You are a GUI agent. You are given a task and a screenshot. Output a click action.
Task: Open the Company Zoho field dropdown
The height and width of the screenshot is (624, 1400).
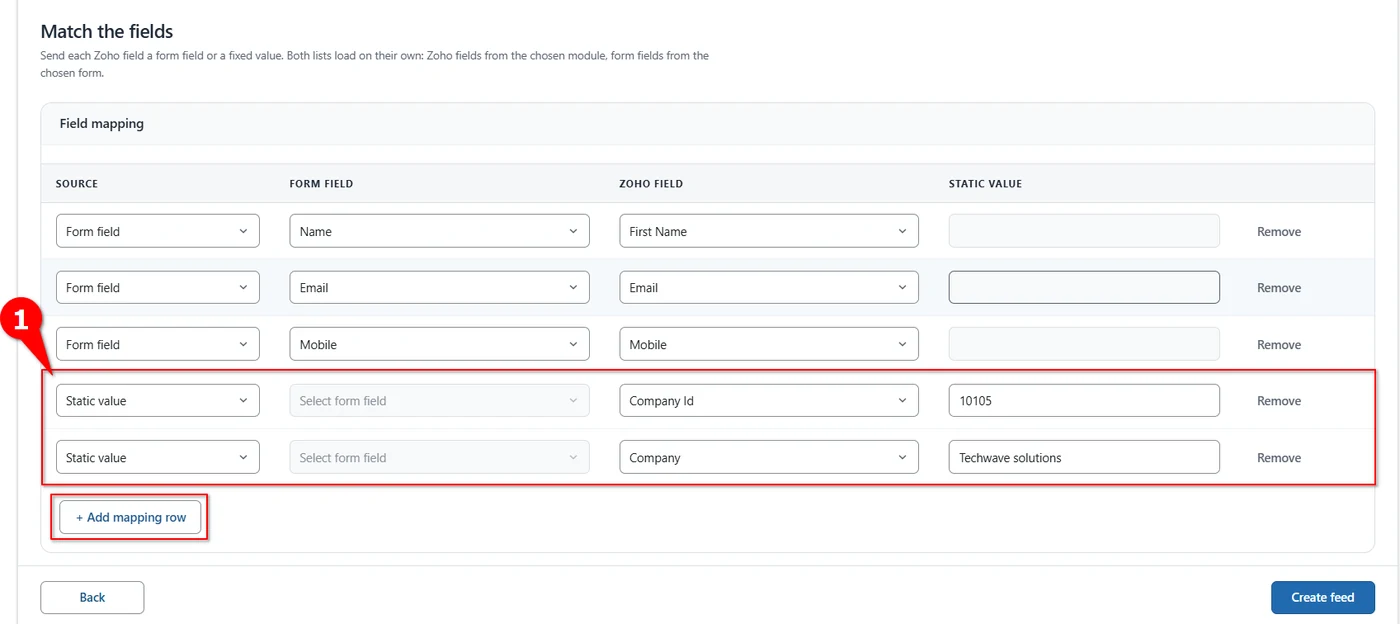point(769,457)
